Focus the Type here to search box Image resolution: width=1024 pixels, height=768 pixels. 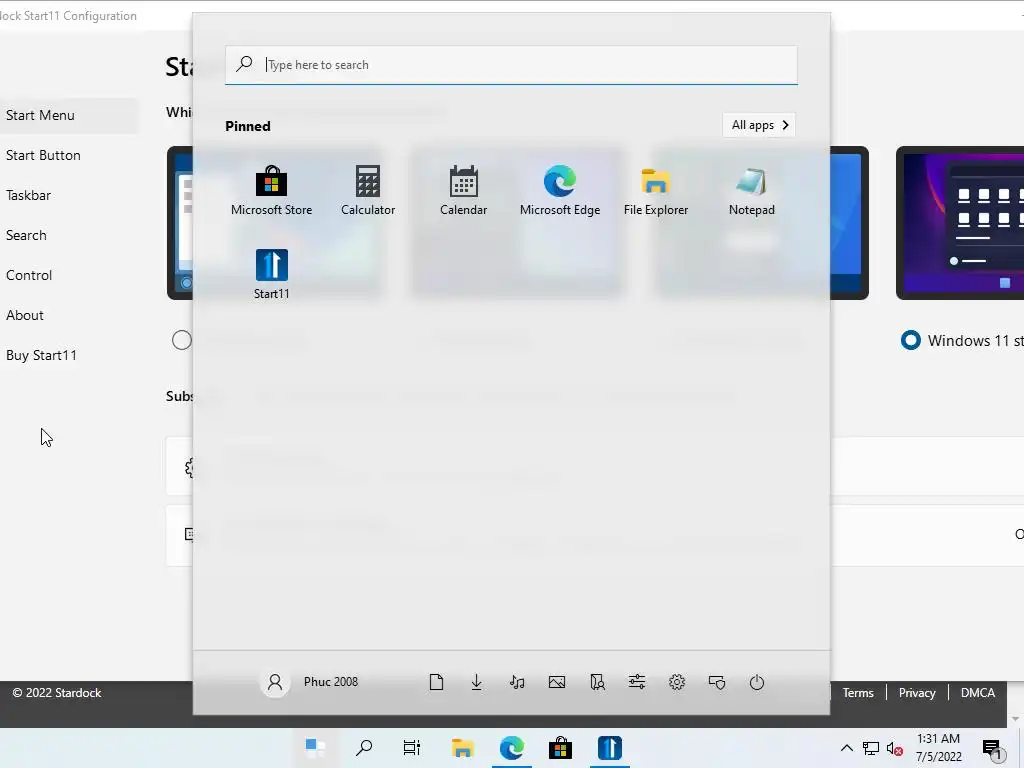coord(511,65)
